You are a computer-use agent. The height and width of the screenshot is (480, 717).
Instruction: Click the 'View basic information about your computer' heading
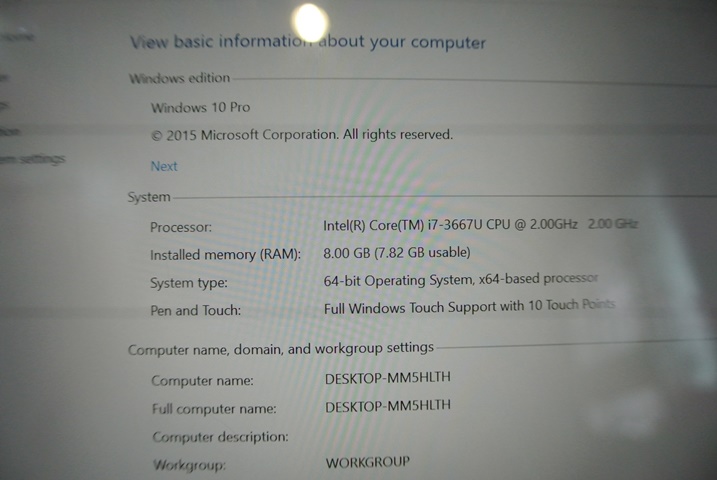pyautogui.click(x=307, y=42)
